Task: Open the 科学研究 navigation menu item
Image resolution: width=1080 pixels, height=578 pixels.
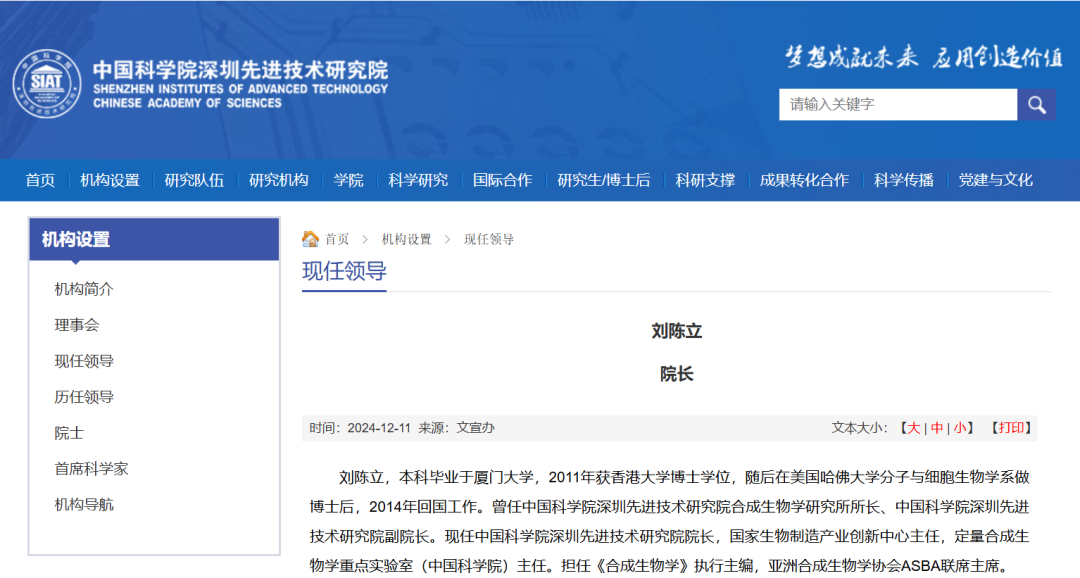Action: point(418,180)
